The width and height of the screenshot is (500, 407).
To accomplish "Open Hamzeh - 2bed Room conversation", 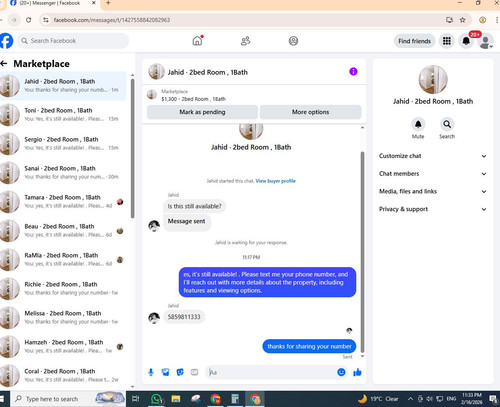I will [x=63, y=346].
